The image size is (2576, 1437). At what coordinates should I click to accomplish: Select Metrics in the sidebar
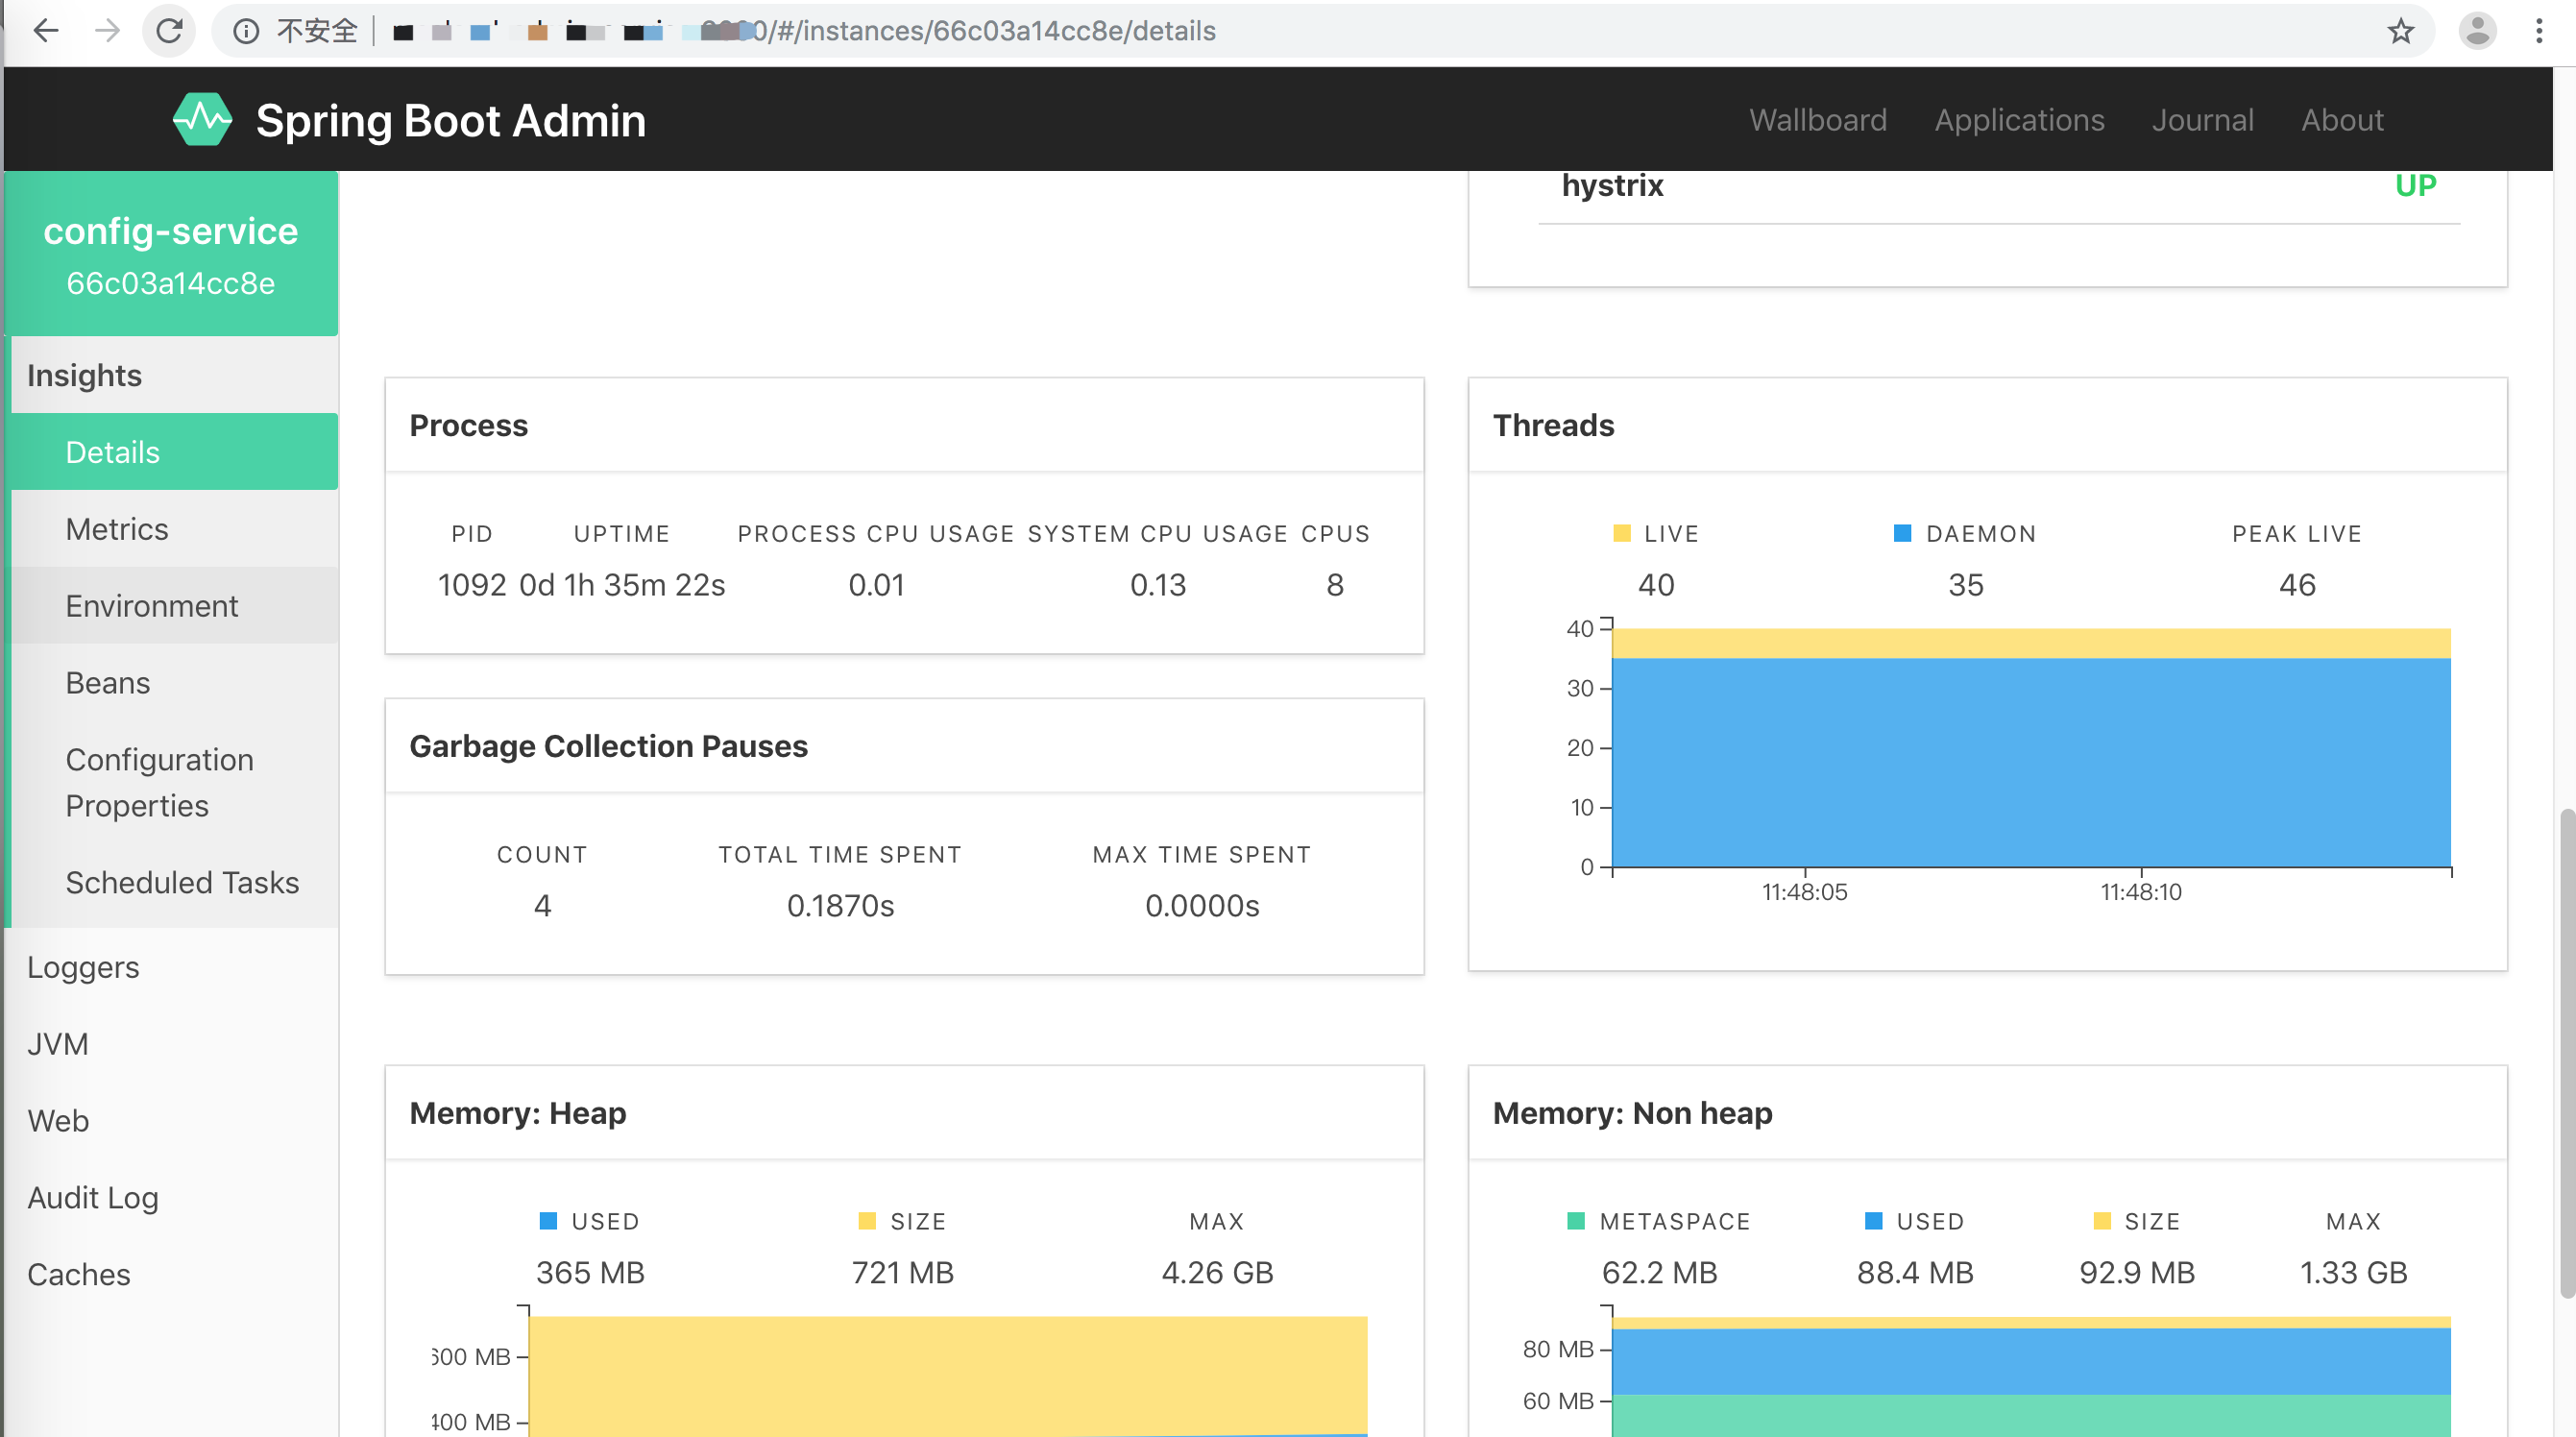point(118,529)
